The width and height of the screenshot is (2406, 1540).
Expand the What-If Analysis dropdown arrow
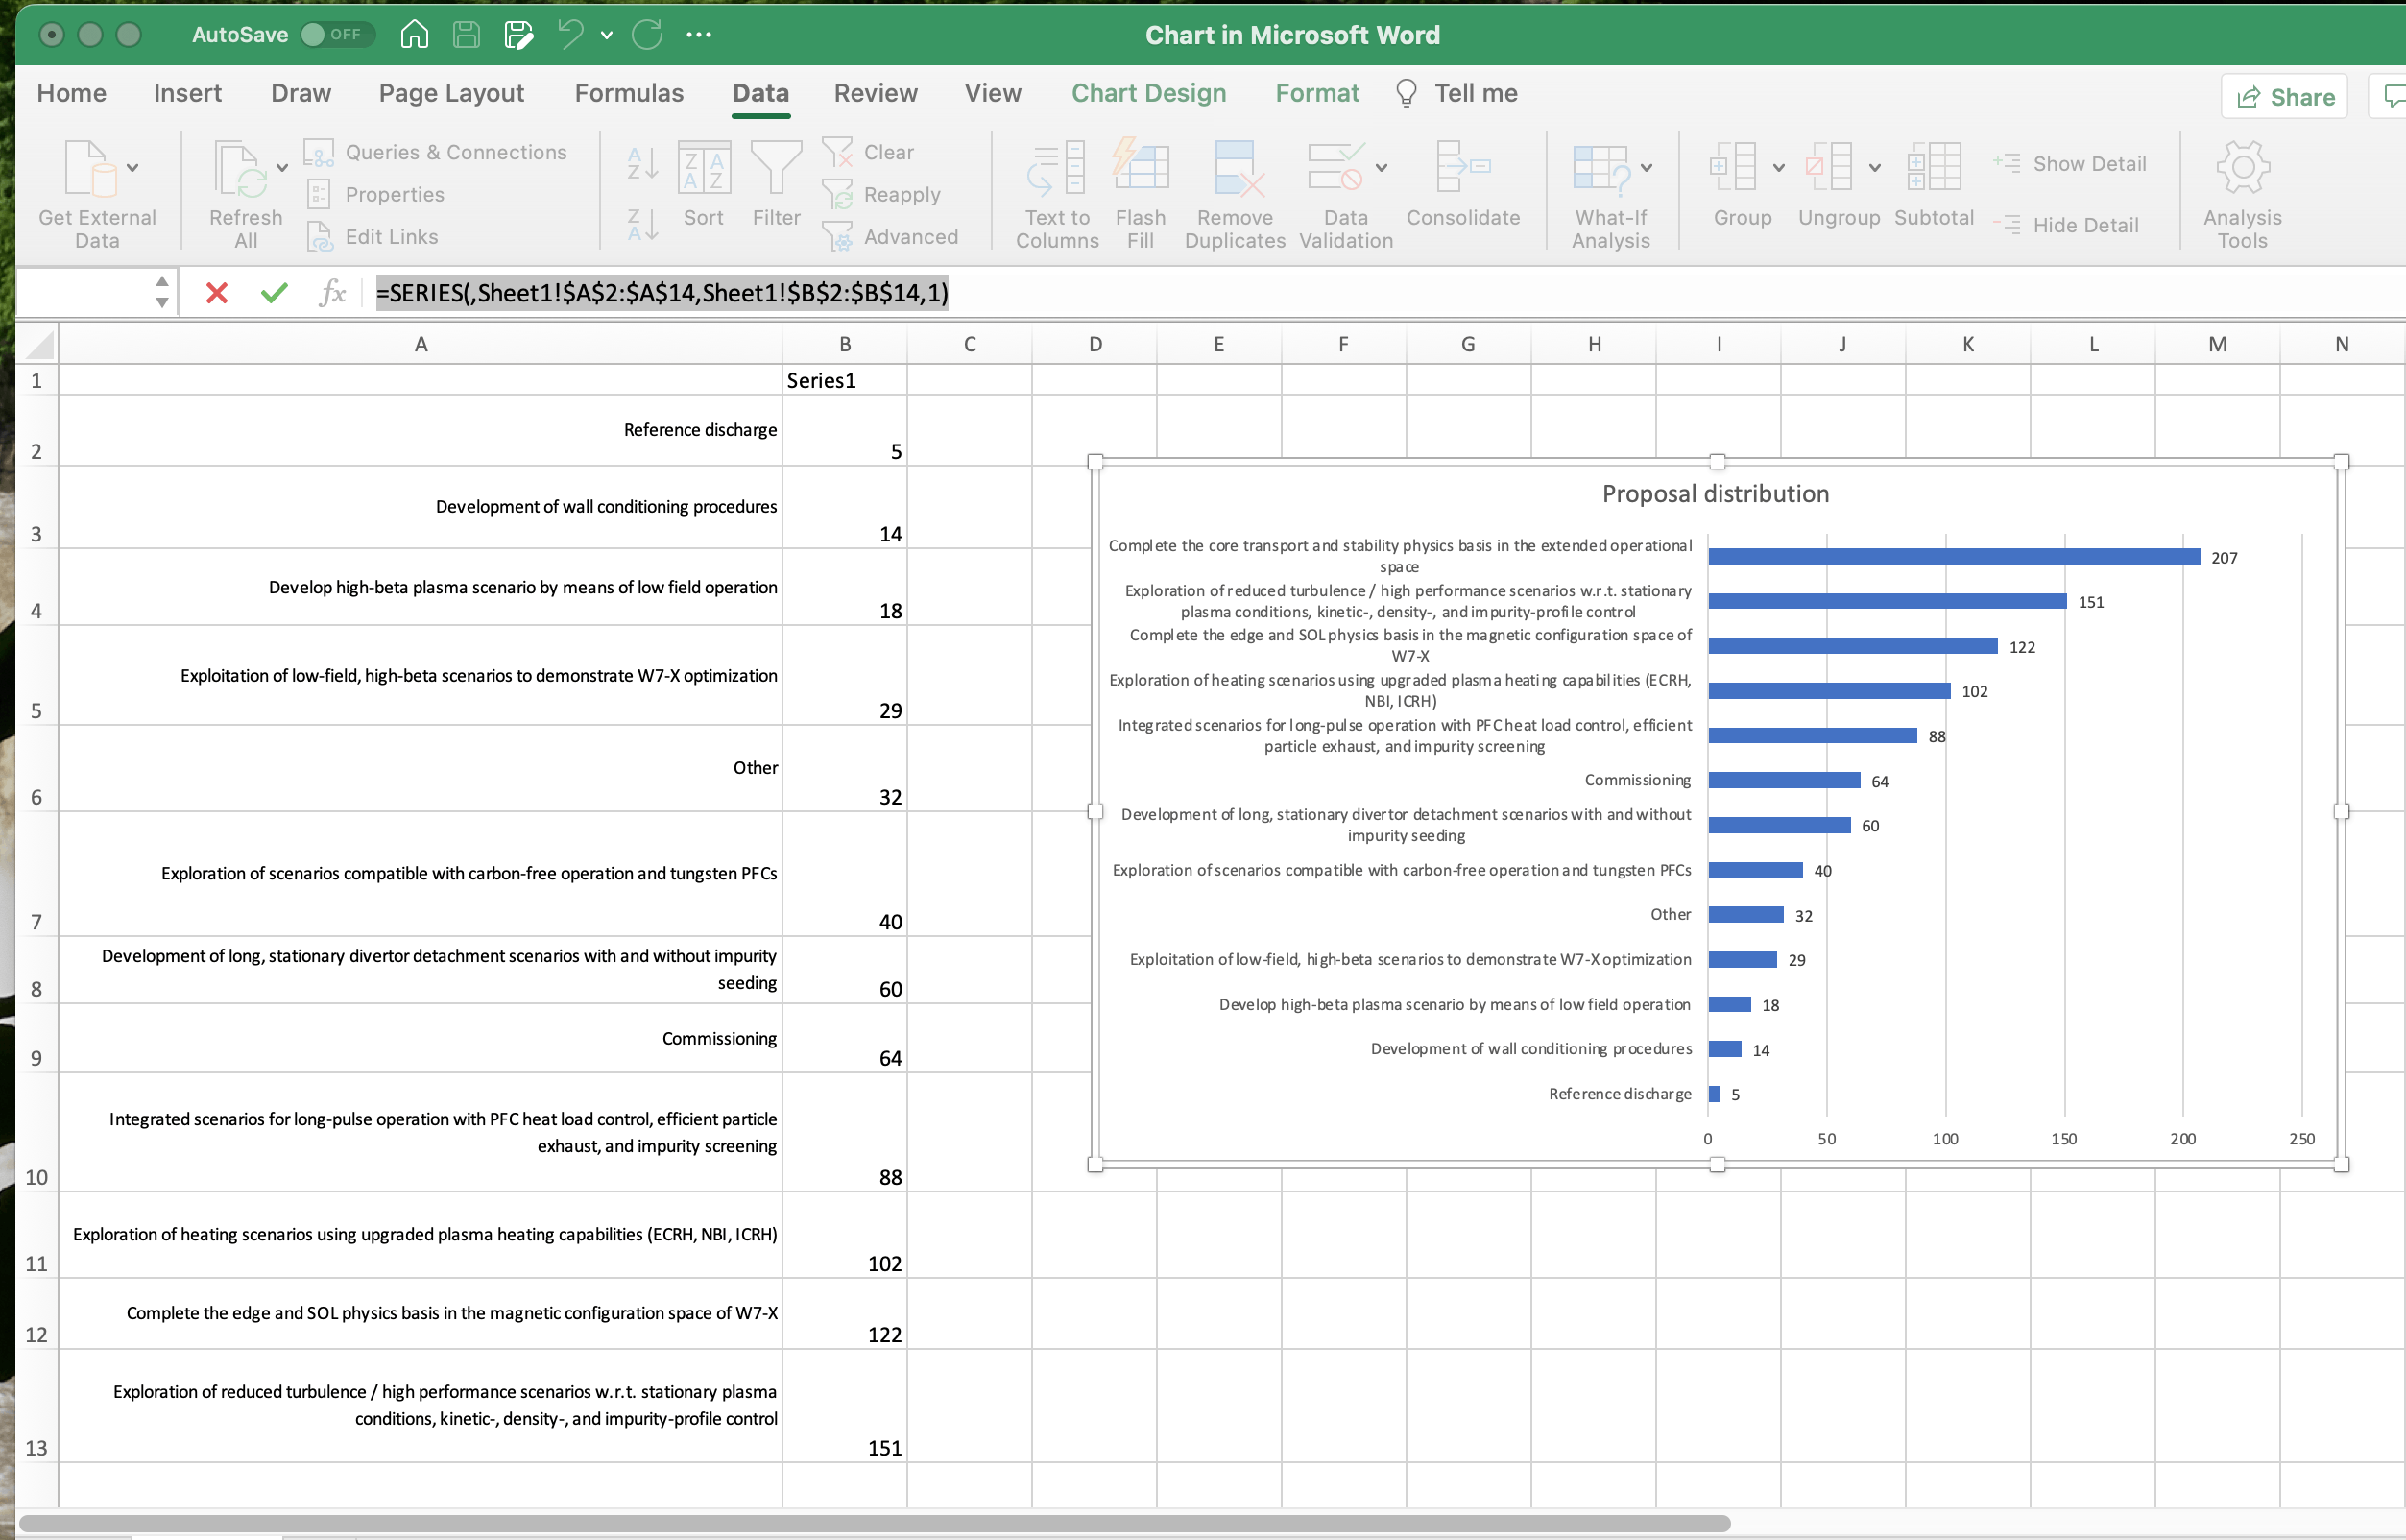point(1646,168)
